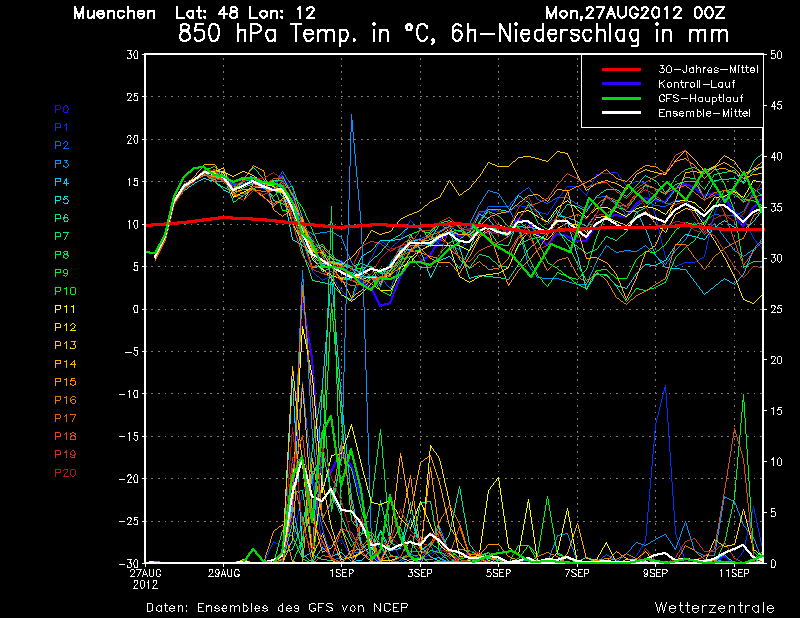Click the P9 ensemble member label
800x618 pixels.
tap(62, 273)
